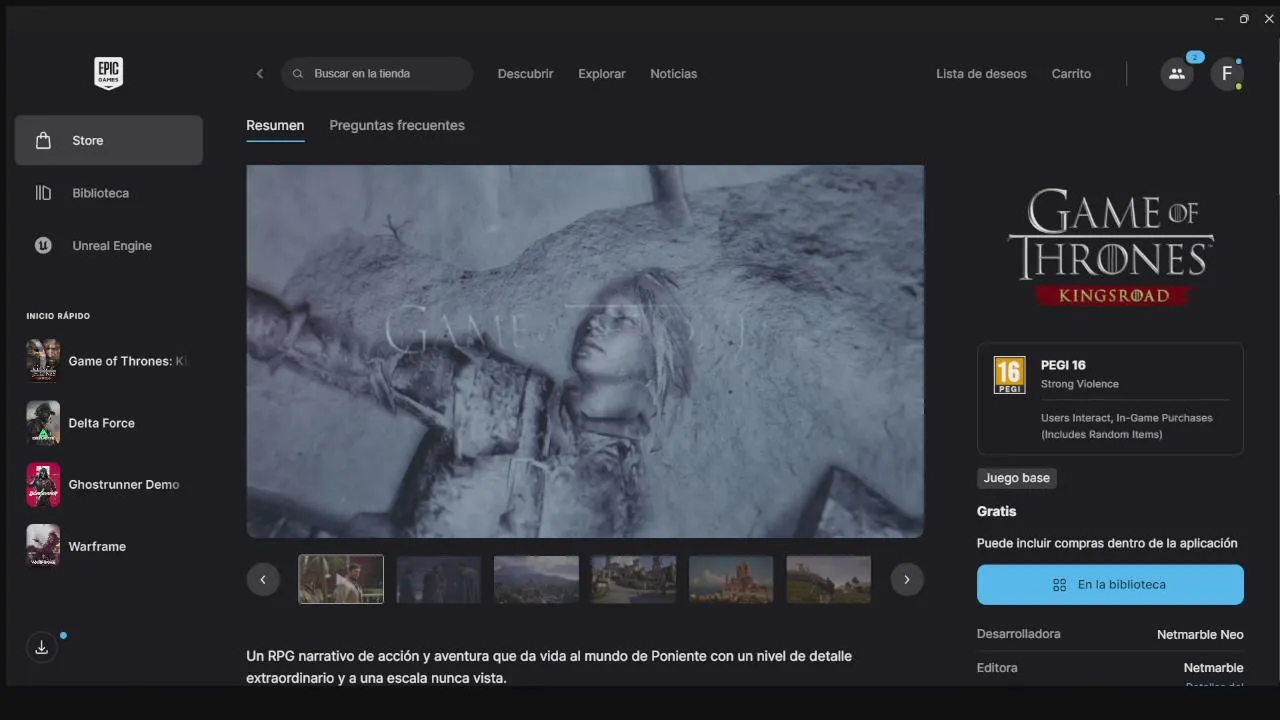Click the PEGI 16 rating badge
Image resolution: width=1280 pixels, height=720 pixels.
[1009, 375]
